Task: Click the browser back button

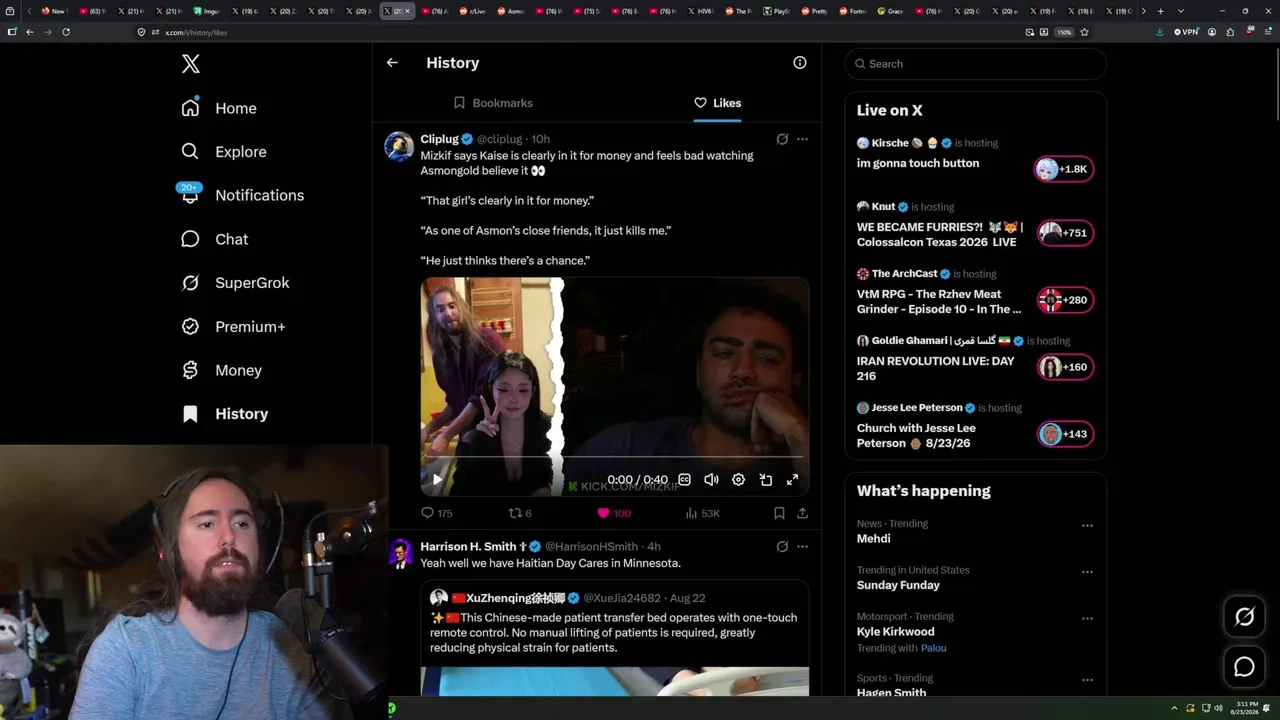Action: (x=30, y=32)
